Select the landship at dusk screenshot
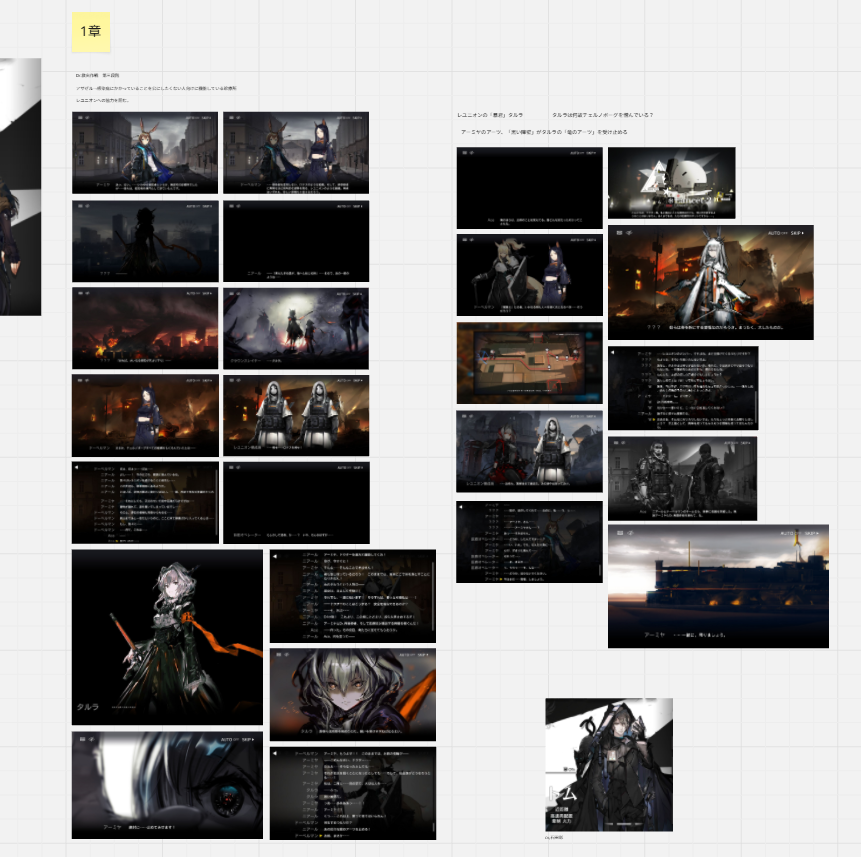This screenshot has height=857, width=861. tap(718, 586)
